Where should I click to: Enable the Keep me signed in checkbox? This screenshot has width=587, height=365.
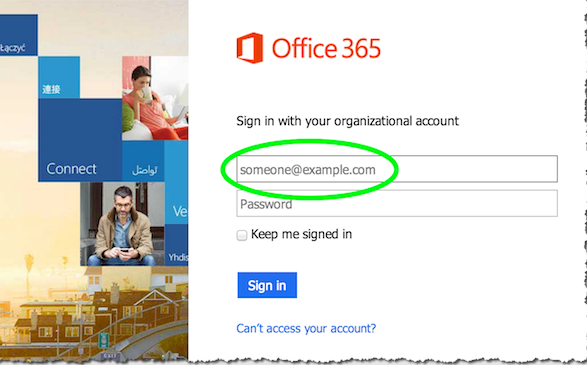242,235
